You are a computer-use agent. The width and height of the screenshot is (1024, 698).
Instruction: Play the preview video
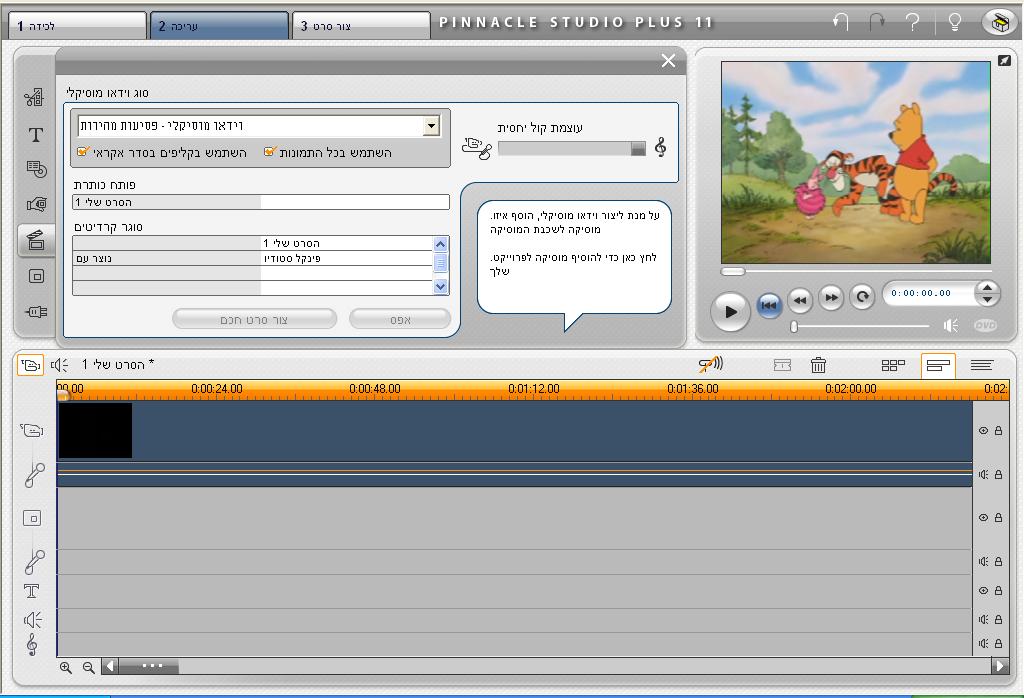tap(730, 311)
